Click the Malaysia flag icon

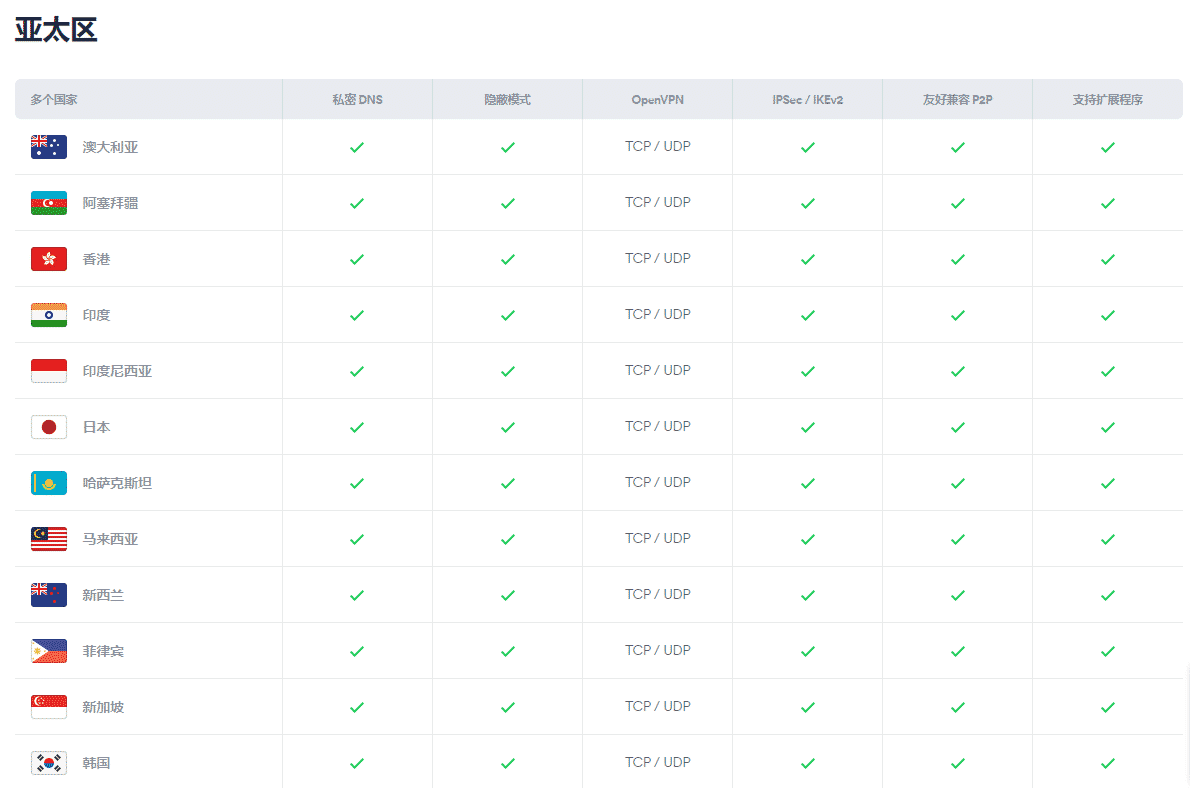tap(49, 539)
